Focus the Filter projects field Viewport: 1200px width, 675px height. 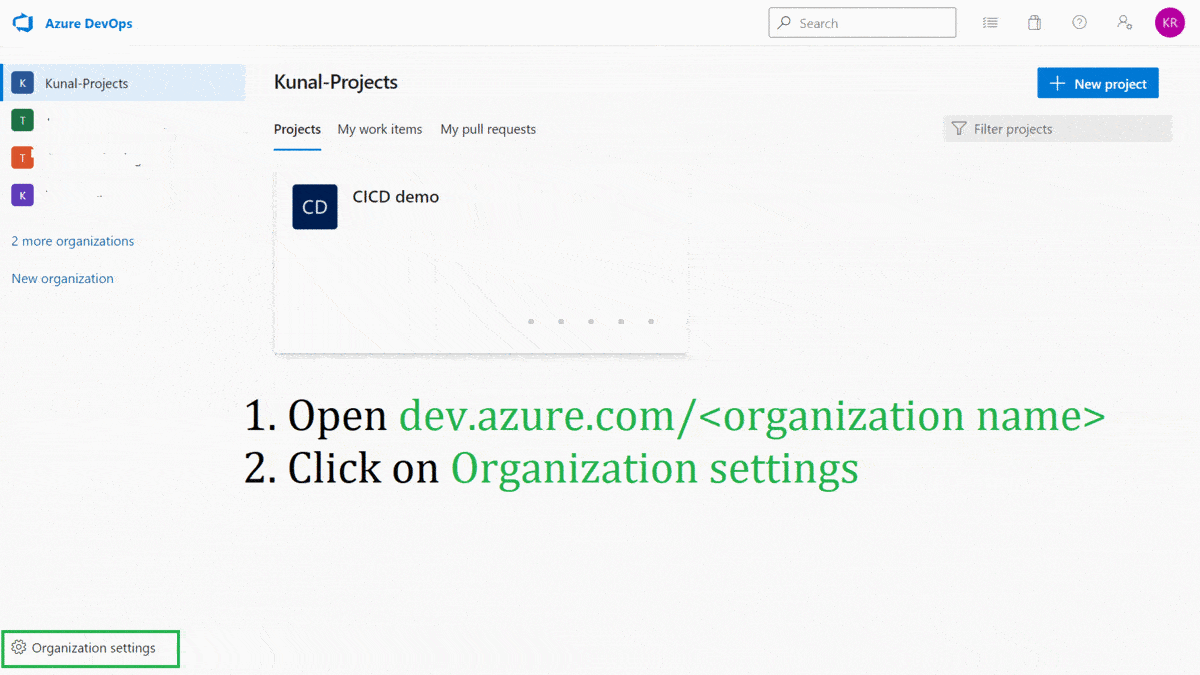tap(1058, 129)
